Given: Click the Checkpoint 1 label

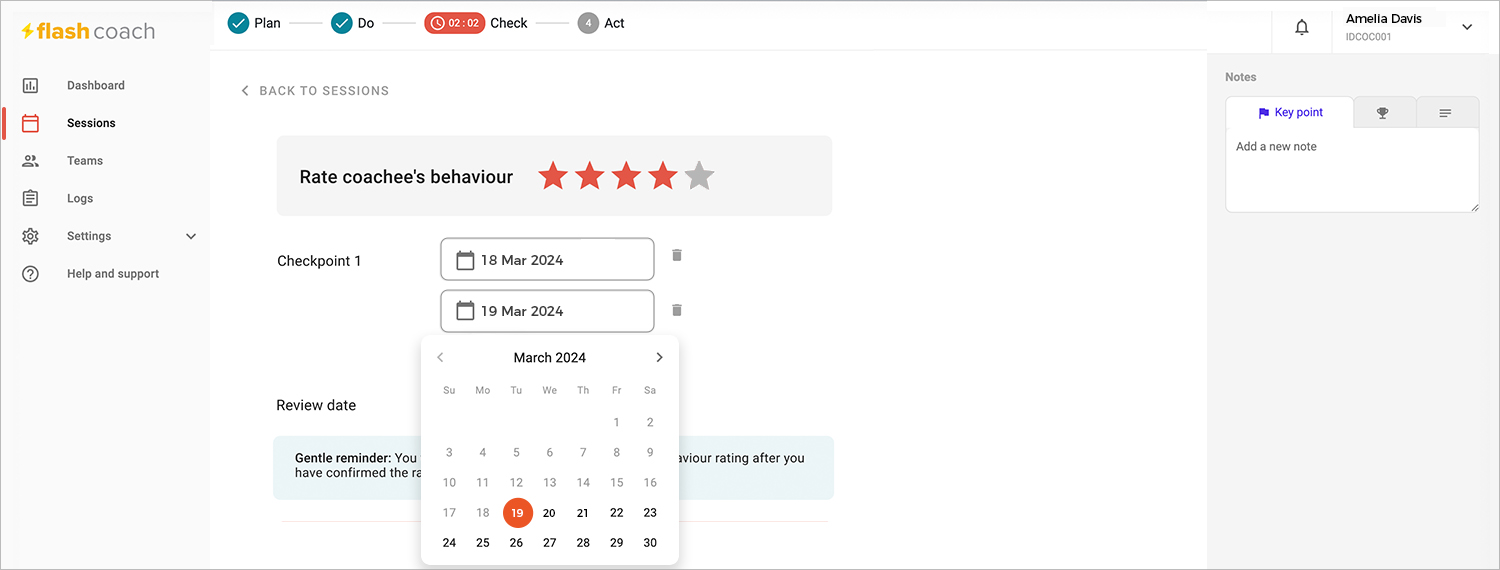Looking at the screenshot, I should (x=319, y=261).
